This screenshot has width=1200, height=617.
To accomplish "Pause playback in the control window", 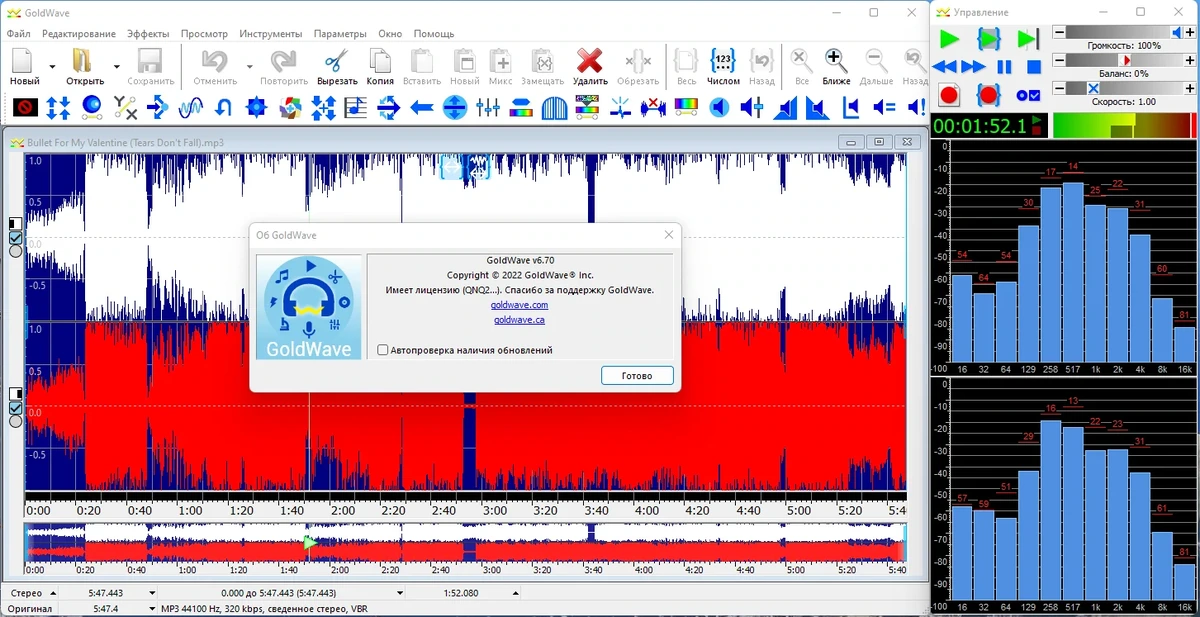I will coord(1005,67).
